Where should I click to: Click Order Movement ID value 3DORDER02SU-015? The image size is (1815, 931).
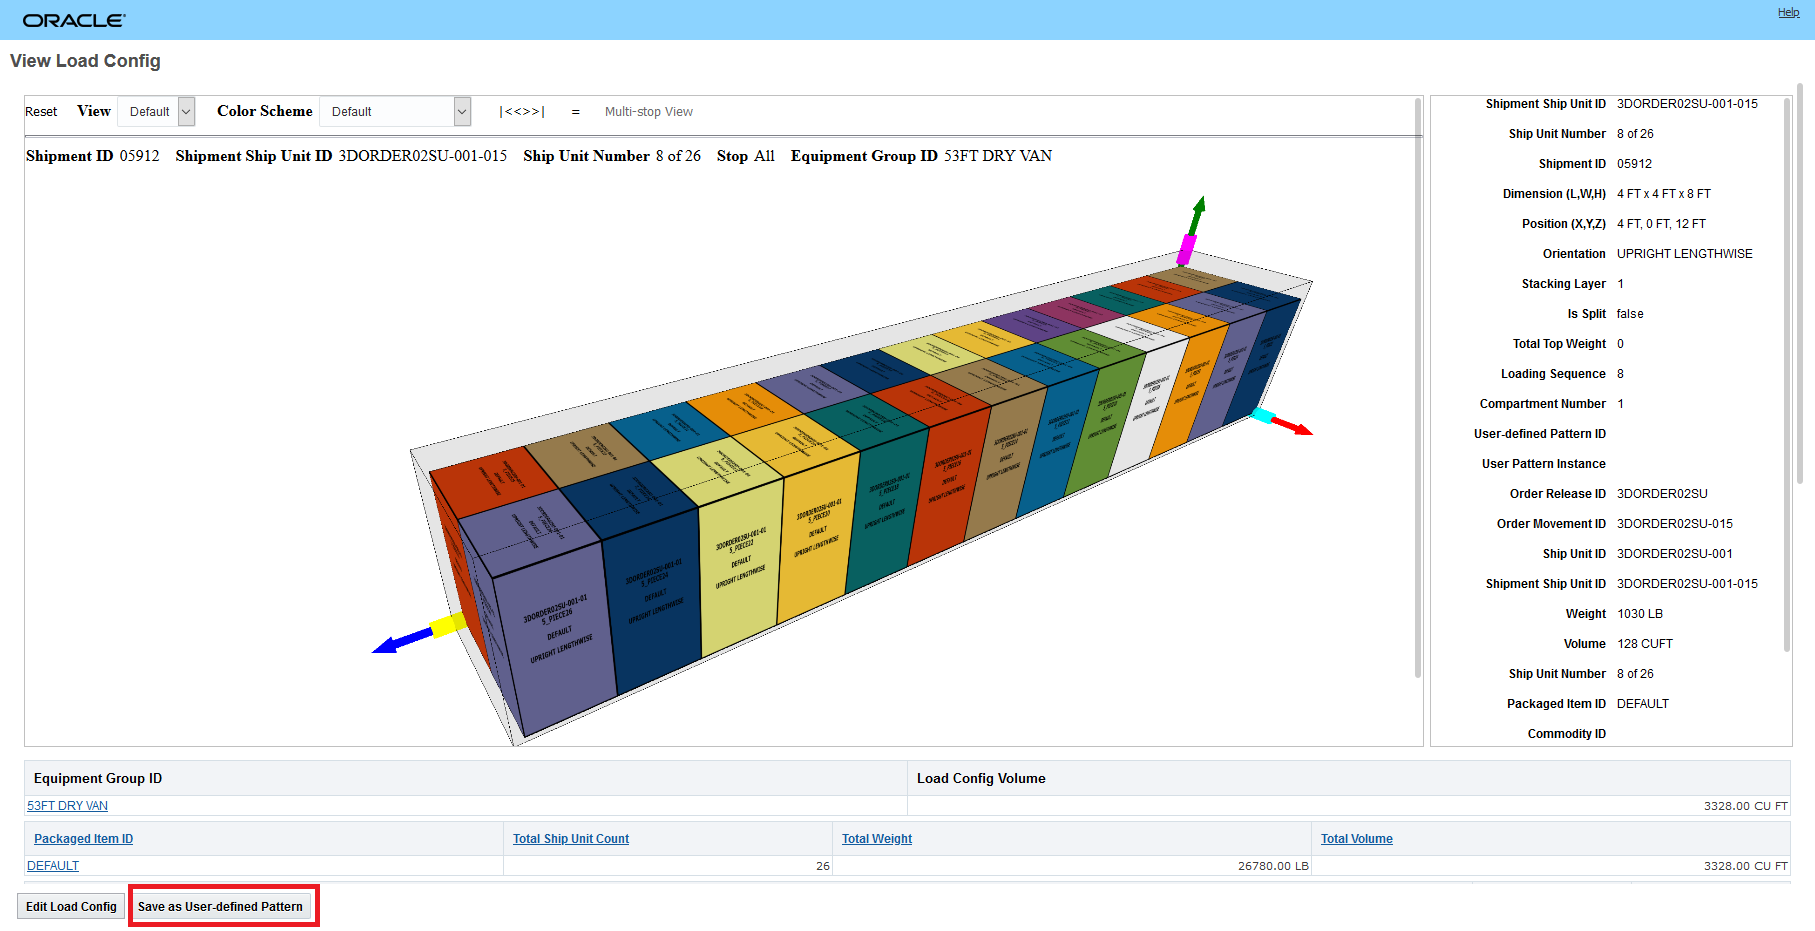(1675, 524)
